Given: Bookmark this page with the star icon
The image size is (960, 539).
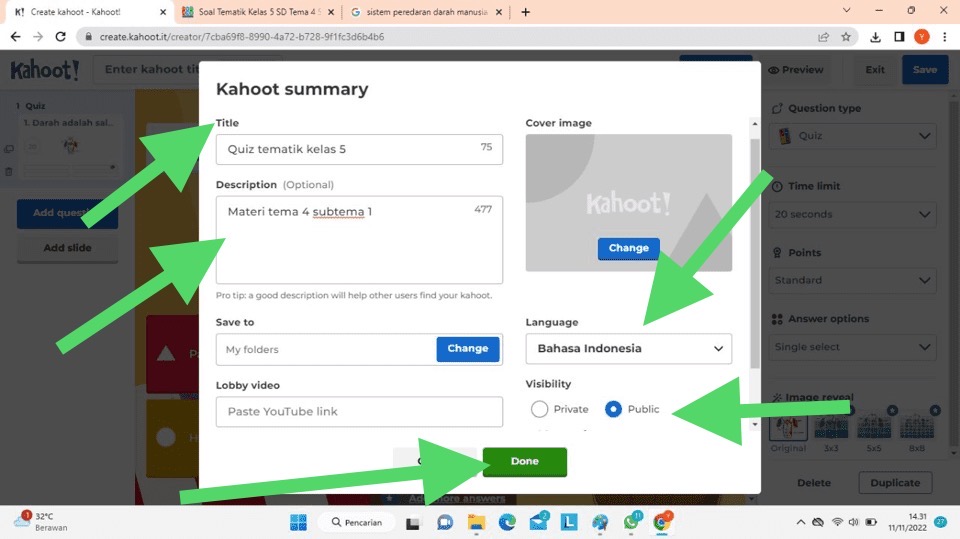Looking at the screenshot, I should point(846,37).
